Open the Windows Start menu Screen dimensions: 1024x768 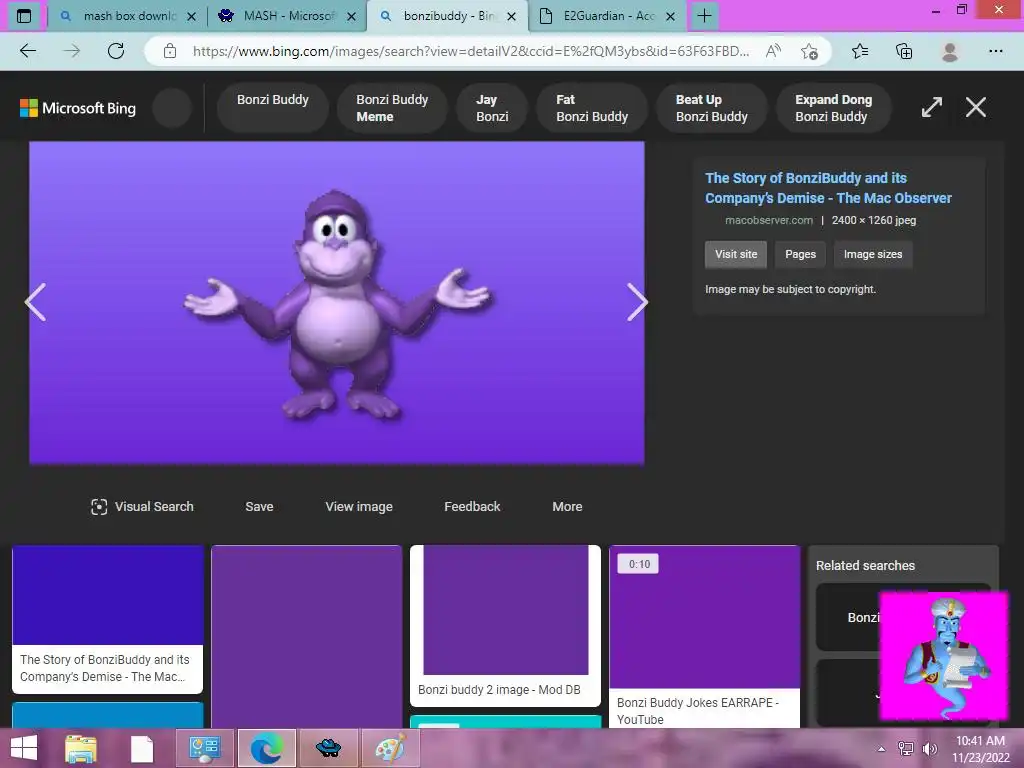pos(24,748)
